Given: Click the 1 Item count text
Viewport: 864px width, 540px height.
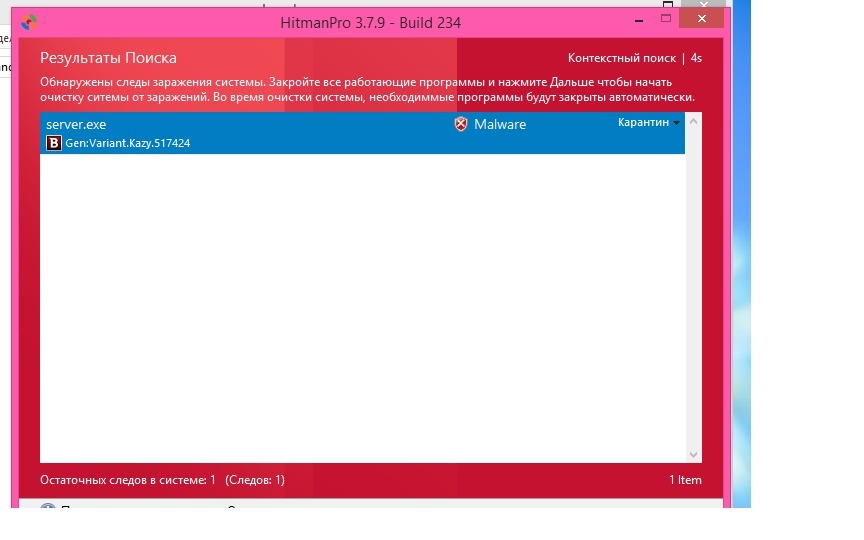Looking at the screenshot, I should point(685,480).
